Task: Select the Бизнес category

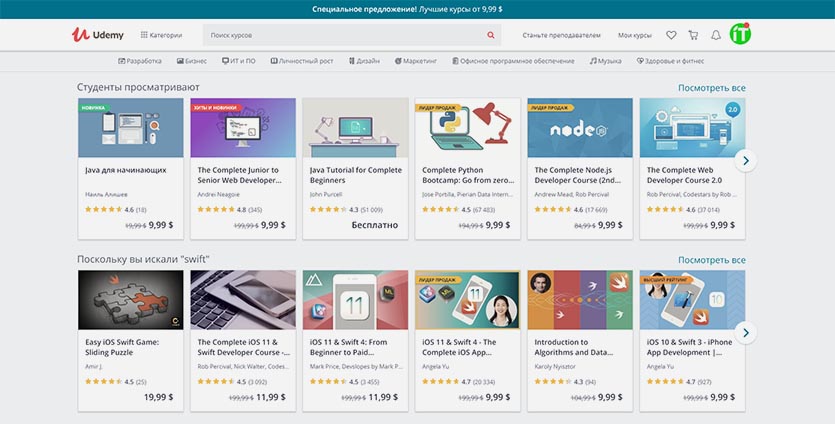Action: point(192,61)
